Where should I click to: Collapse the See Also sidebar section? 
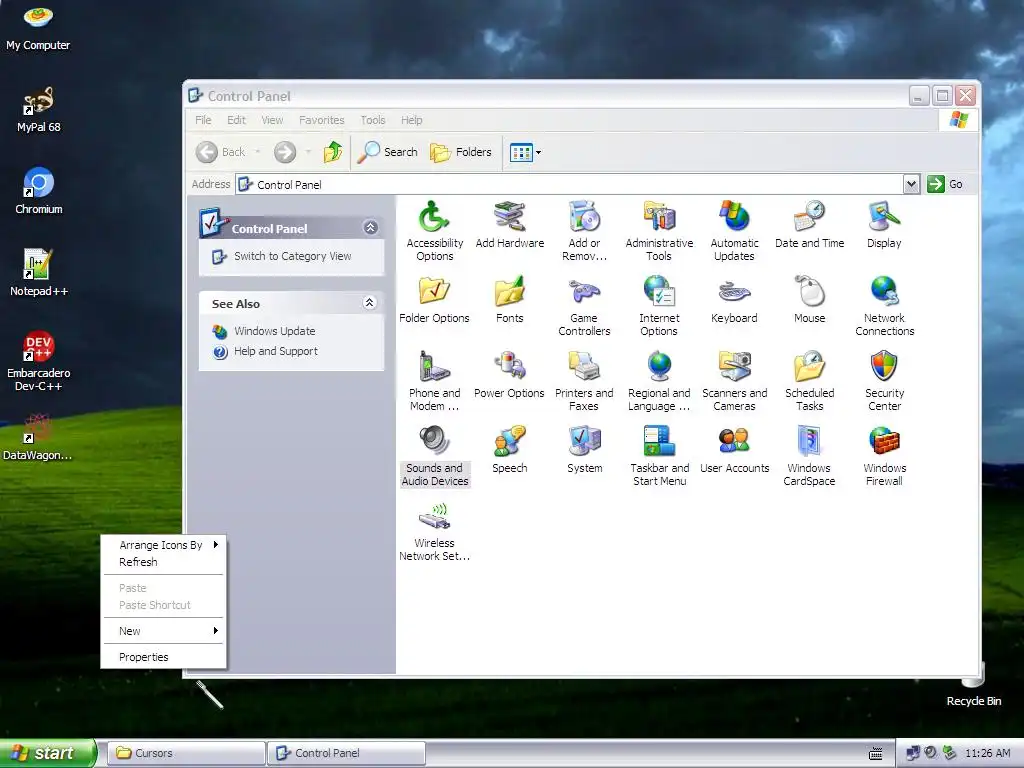click(370, 302)
